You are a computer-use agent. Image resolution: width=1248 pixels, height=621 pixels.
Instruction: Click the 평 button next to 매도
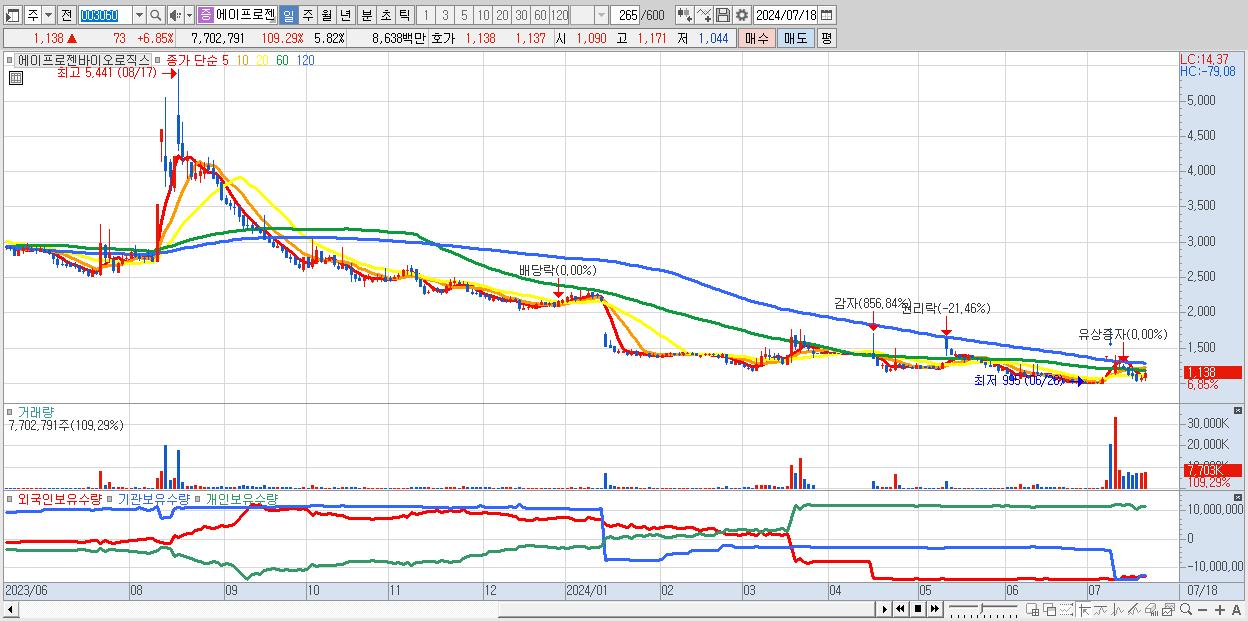coord(826,38)
